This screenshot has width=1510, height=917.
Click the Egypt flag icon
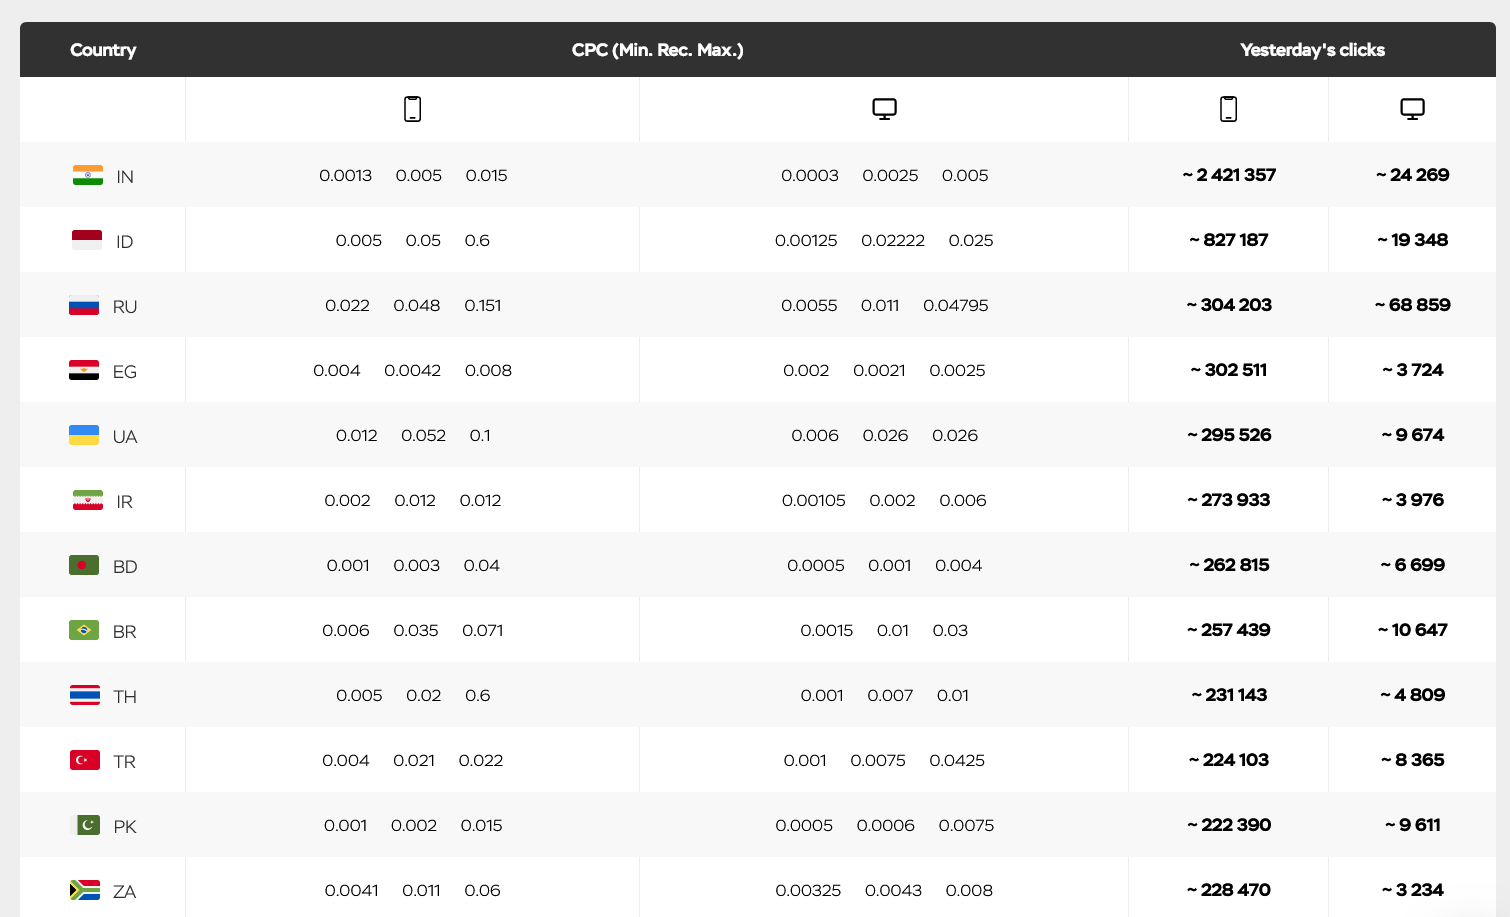84,371
